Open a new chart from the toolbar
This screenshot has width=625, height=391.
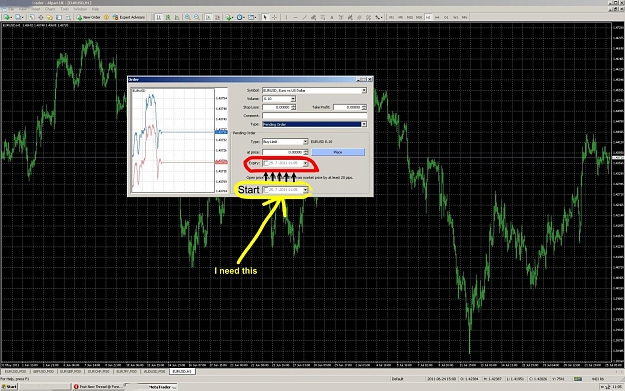point(7,17)
